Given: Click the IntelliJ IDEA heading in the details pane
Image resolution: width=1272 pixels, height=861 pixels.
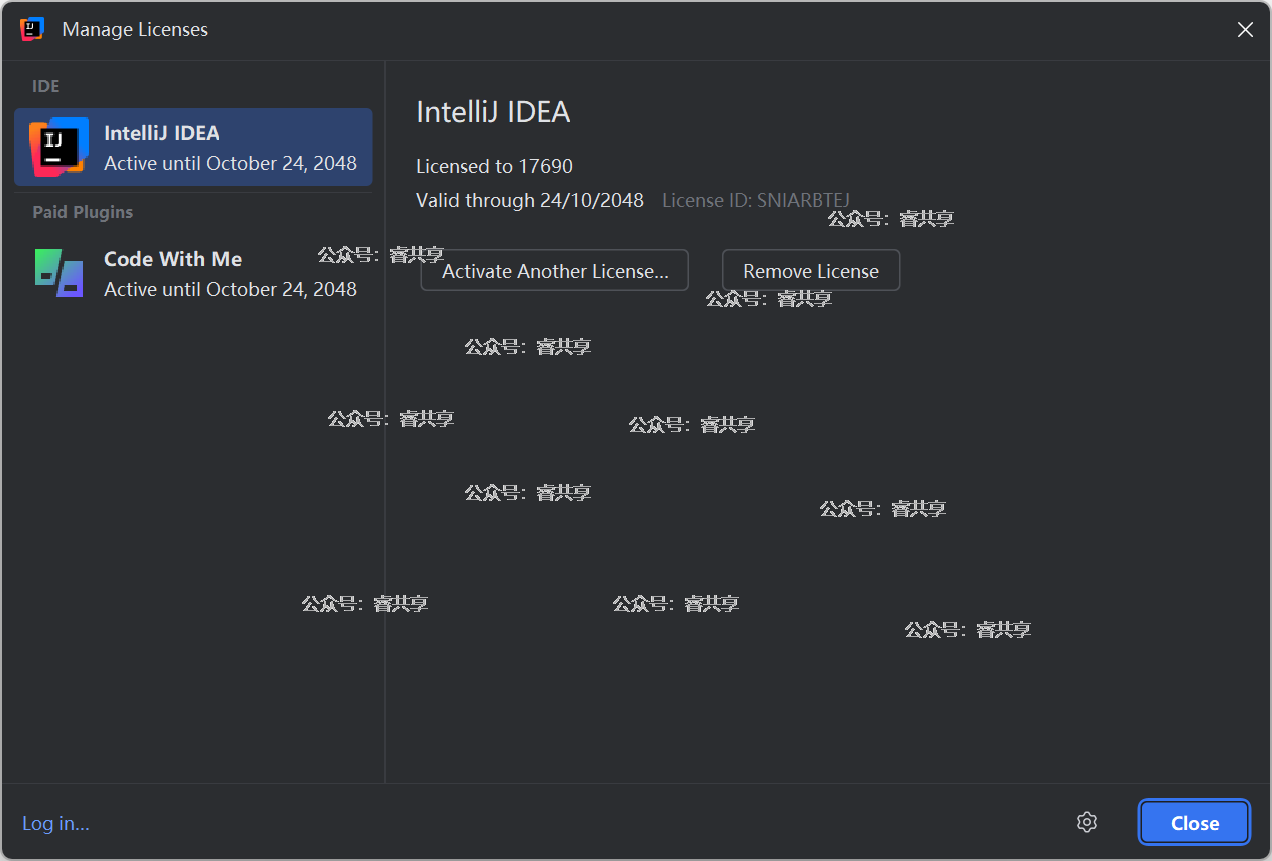Looking at the screenshot, I should pos(493,112).
